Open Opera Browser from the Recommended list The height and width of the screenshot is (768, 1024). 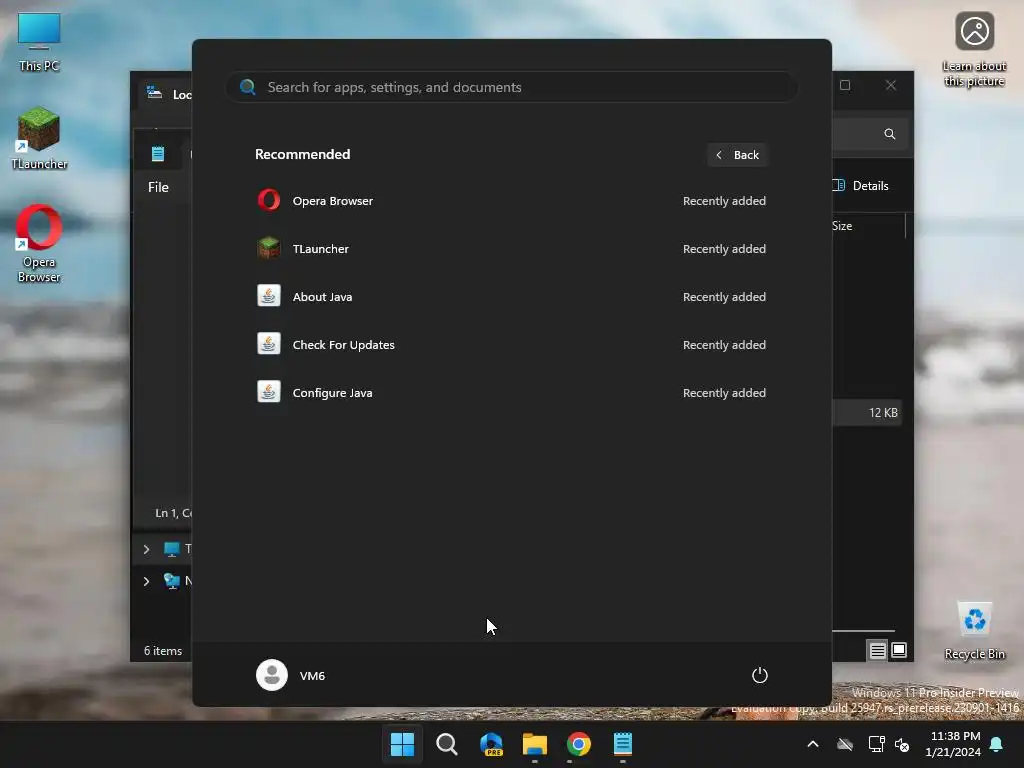(x=511, y=200)
